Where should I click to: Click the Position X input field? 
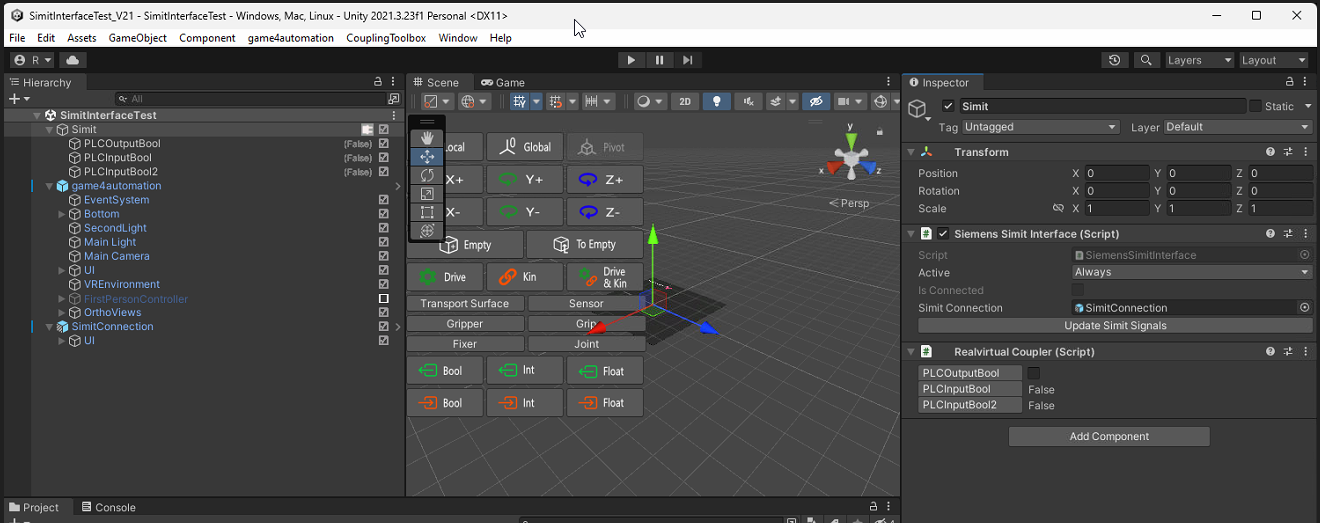[1116, 173]
